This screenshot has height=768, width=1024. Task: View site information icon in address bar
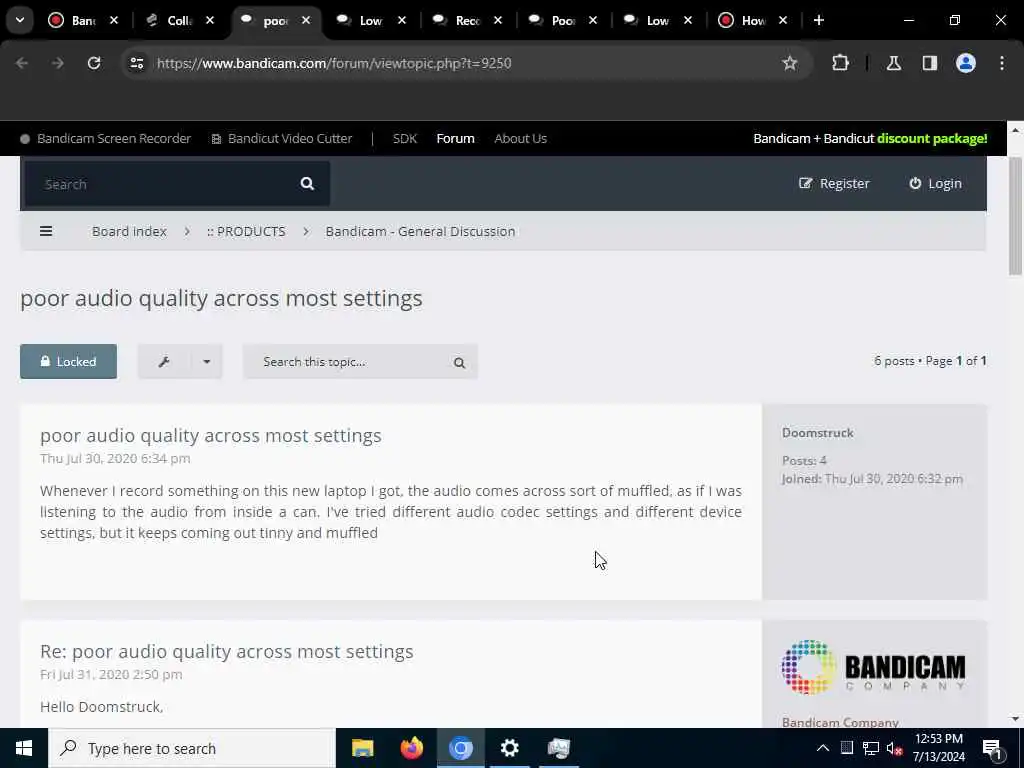click(136, 63)
